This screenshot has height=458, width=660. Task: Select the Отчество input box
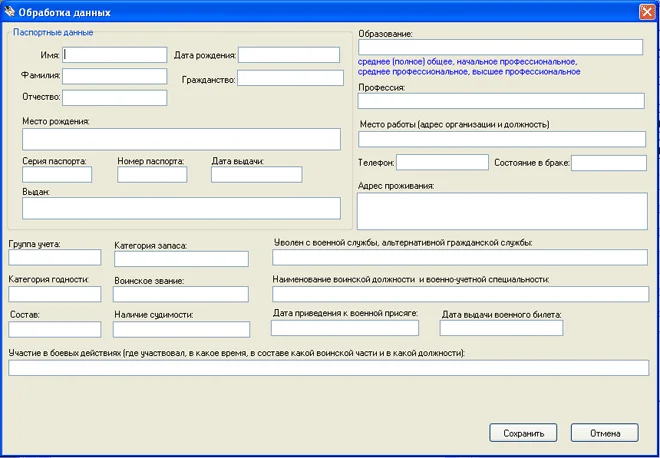pyautogui.click(x=115, y=97)
